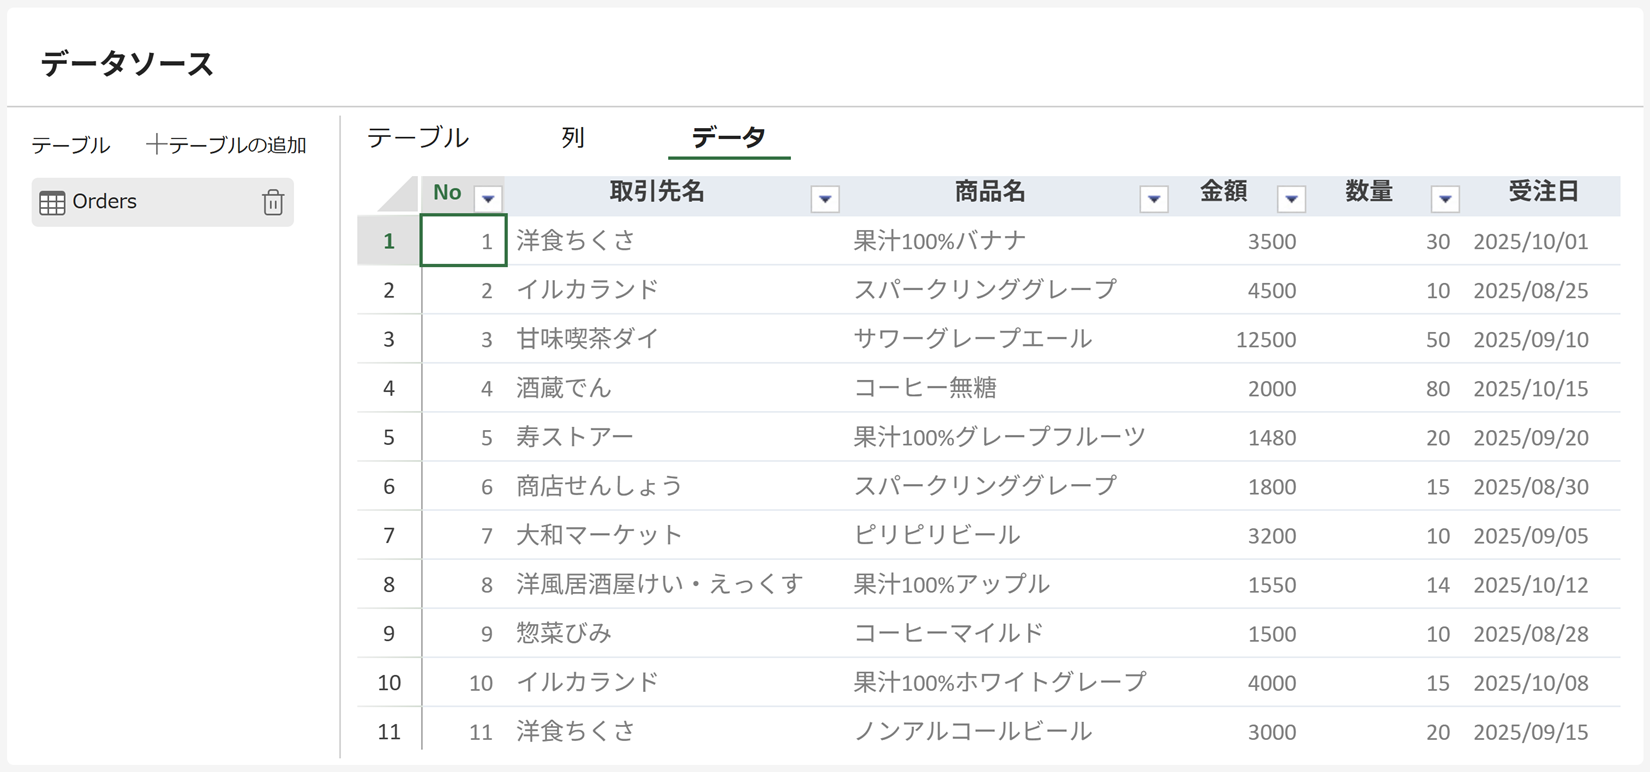Click the date cell 2025/10/01
Image resolution: width=1650 pixels, height=772 pixels.
click(1531, 242)
